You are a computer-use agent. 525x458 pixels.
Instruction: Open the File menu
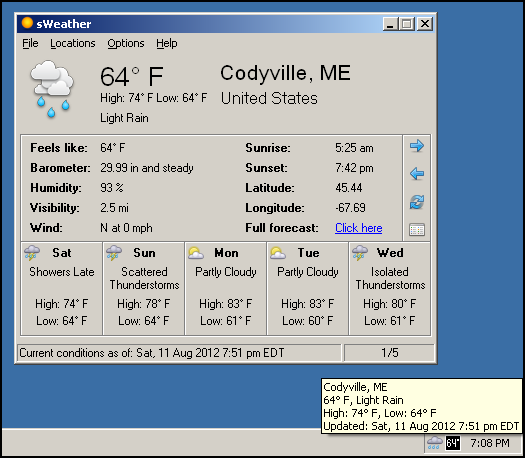tap(30, 44)
